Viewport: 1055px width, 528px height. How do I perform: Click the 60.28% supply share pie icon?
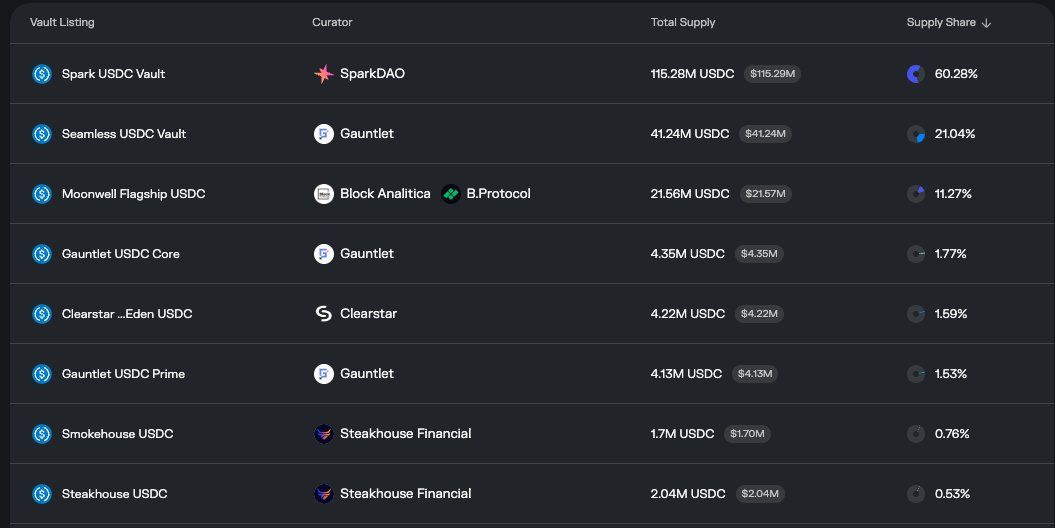point(916,74)
